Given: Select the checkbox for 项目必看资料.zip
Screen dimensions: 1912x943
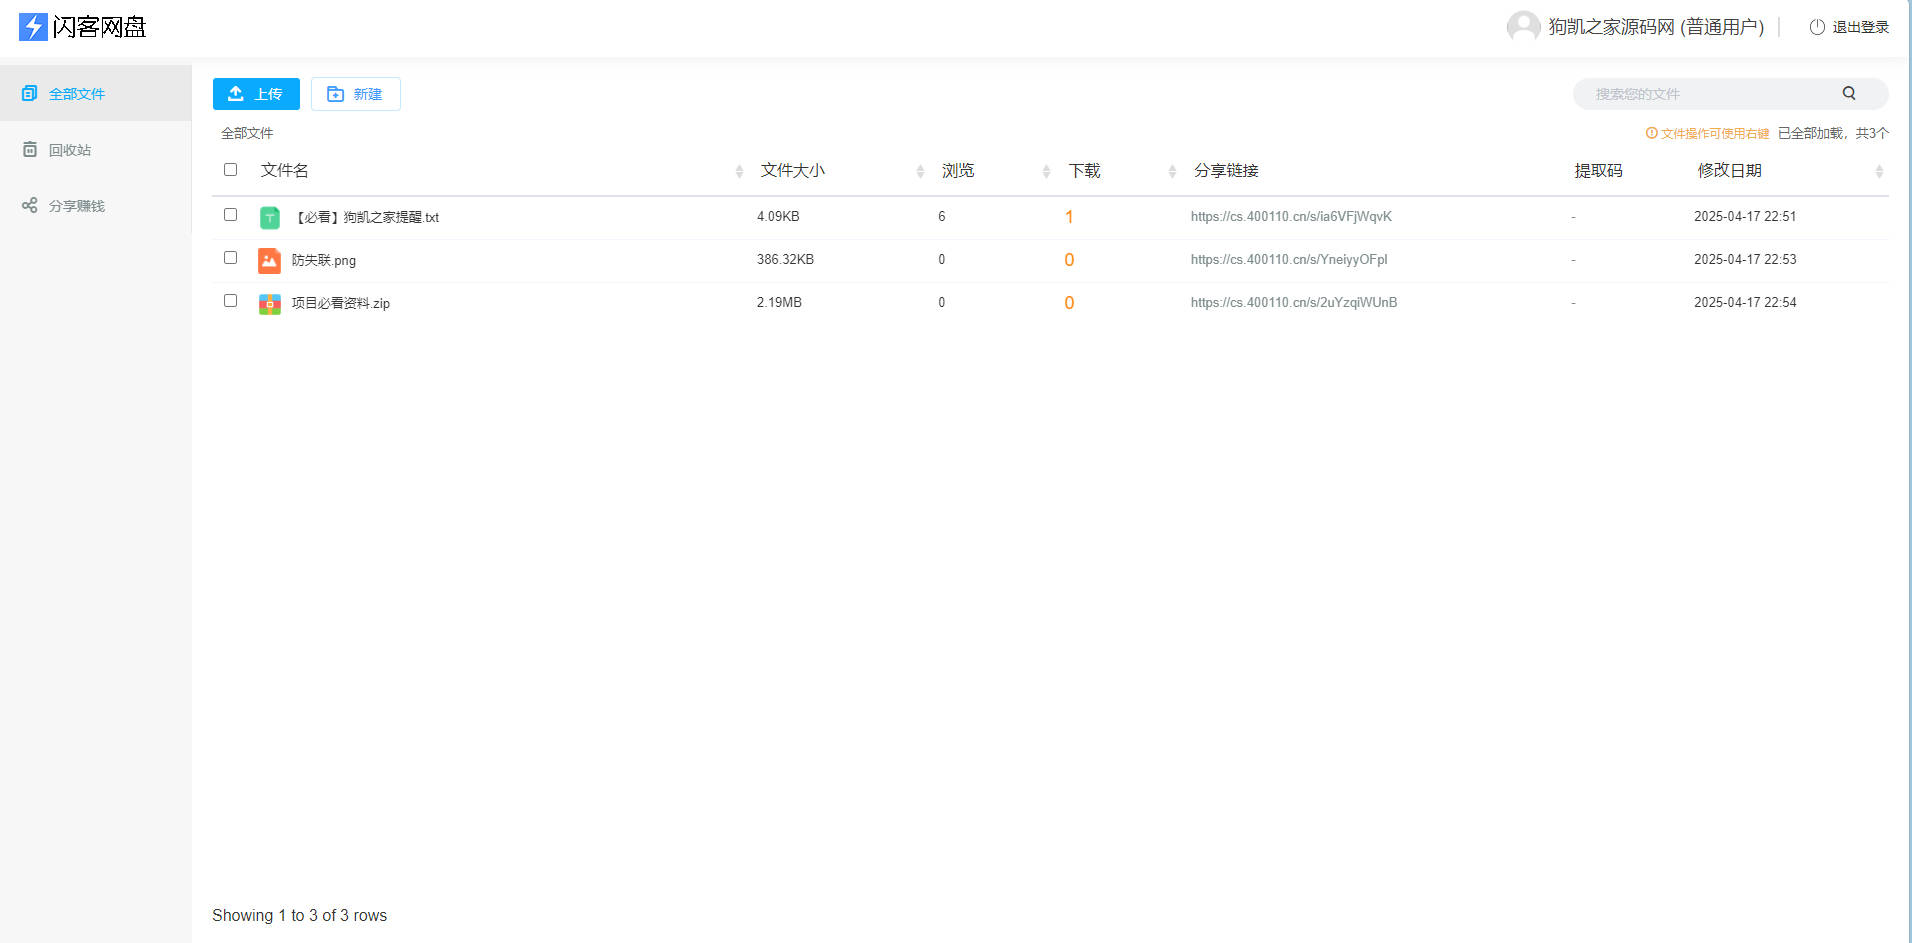Looking at the screenshot, I should (231, 301).
